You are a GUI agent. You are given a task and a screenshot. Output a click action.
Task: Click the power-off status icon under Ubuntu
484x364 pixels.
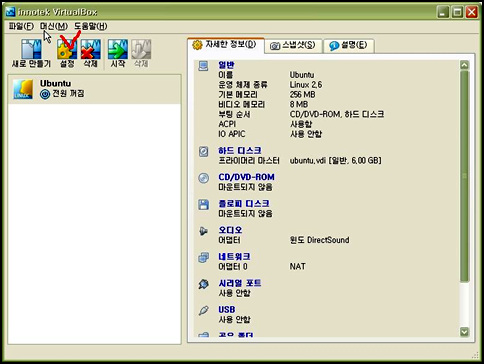pos(45,94)
